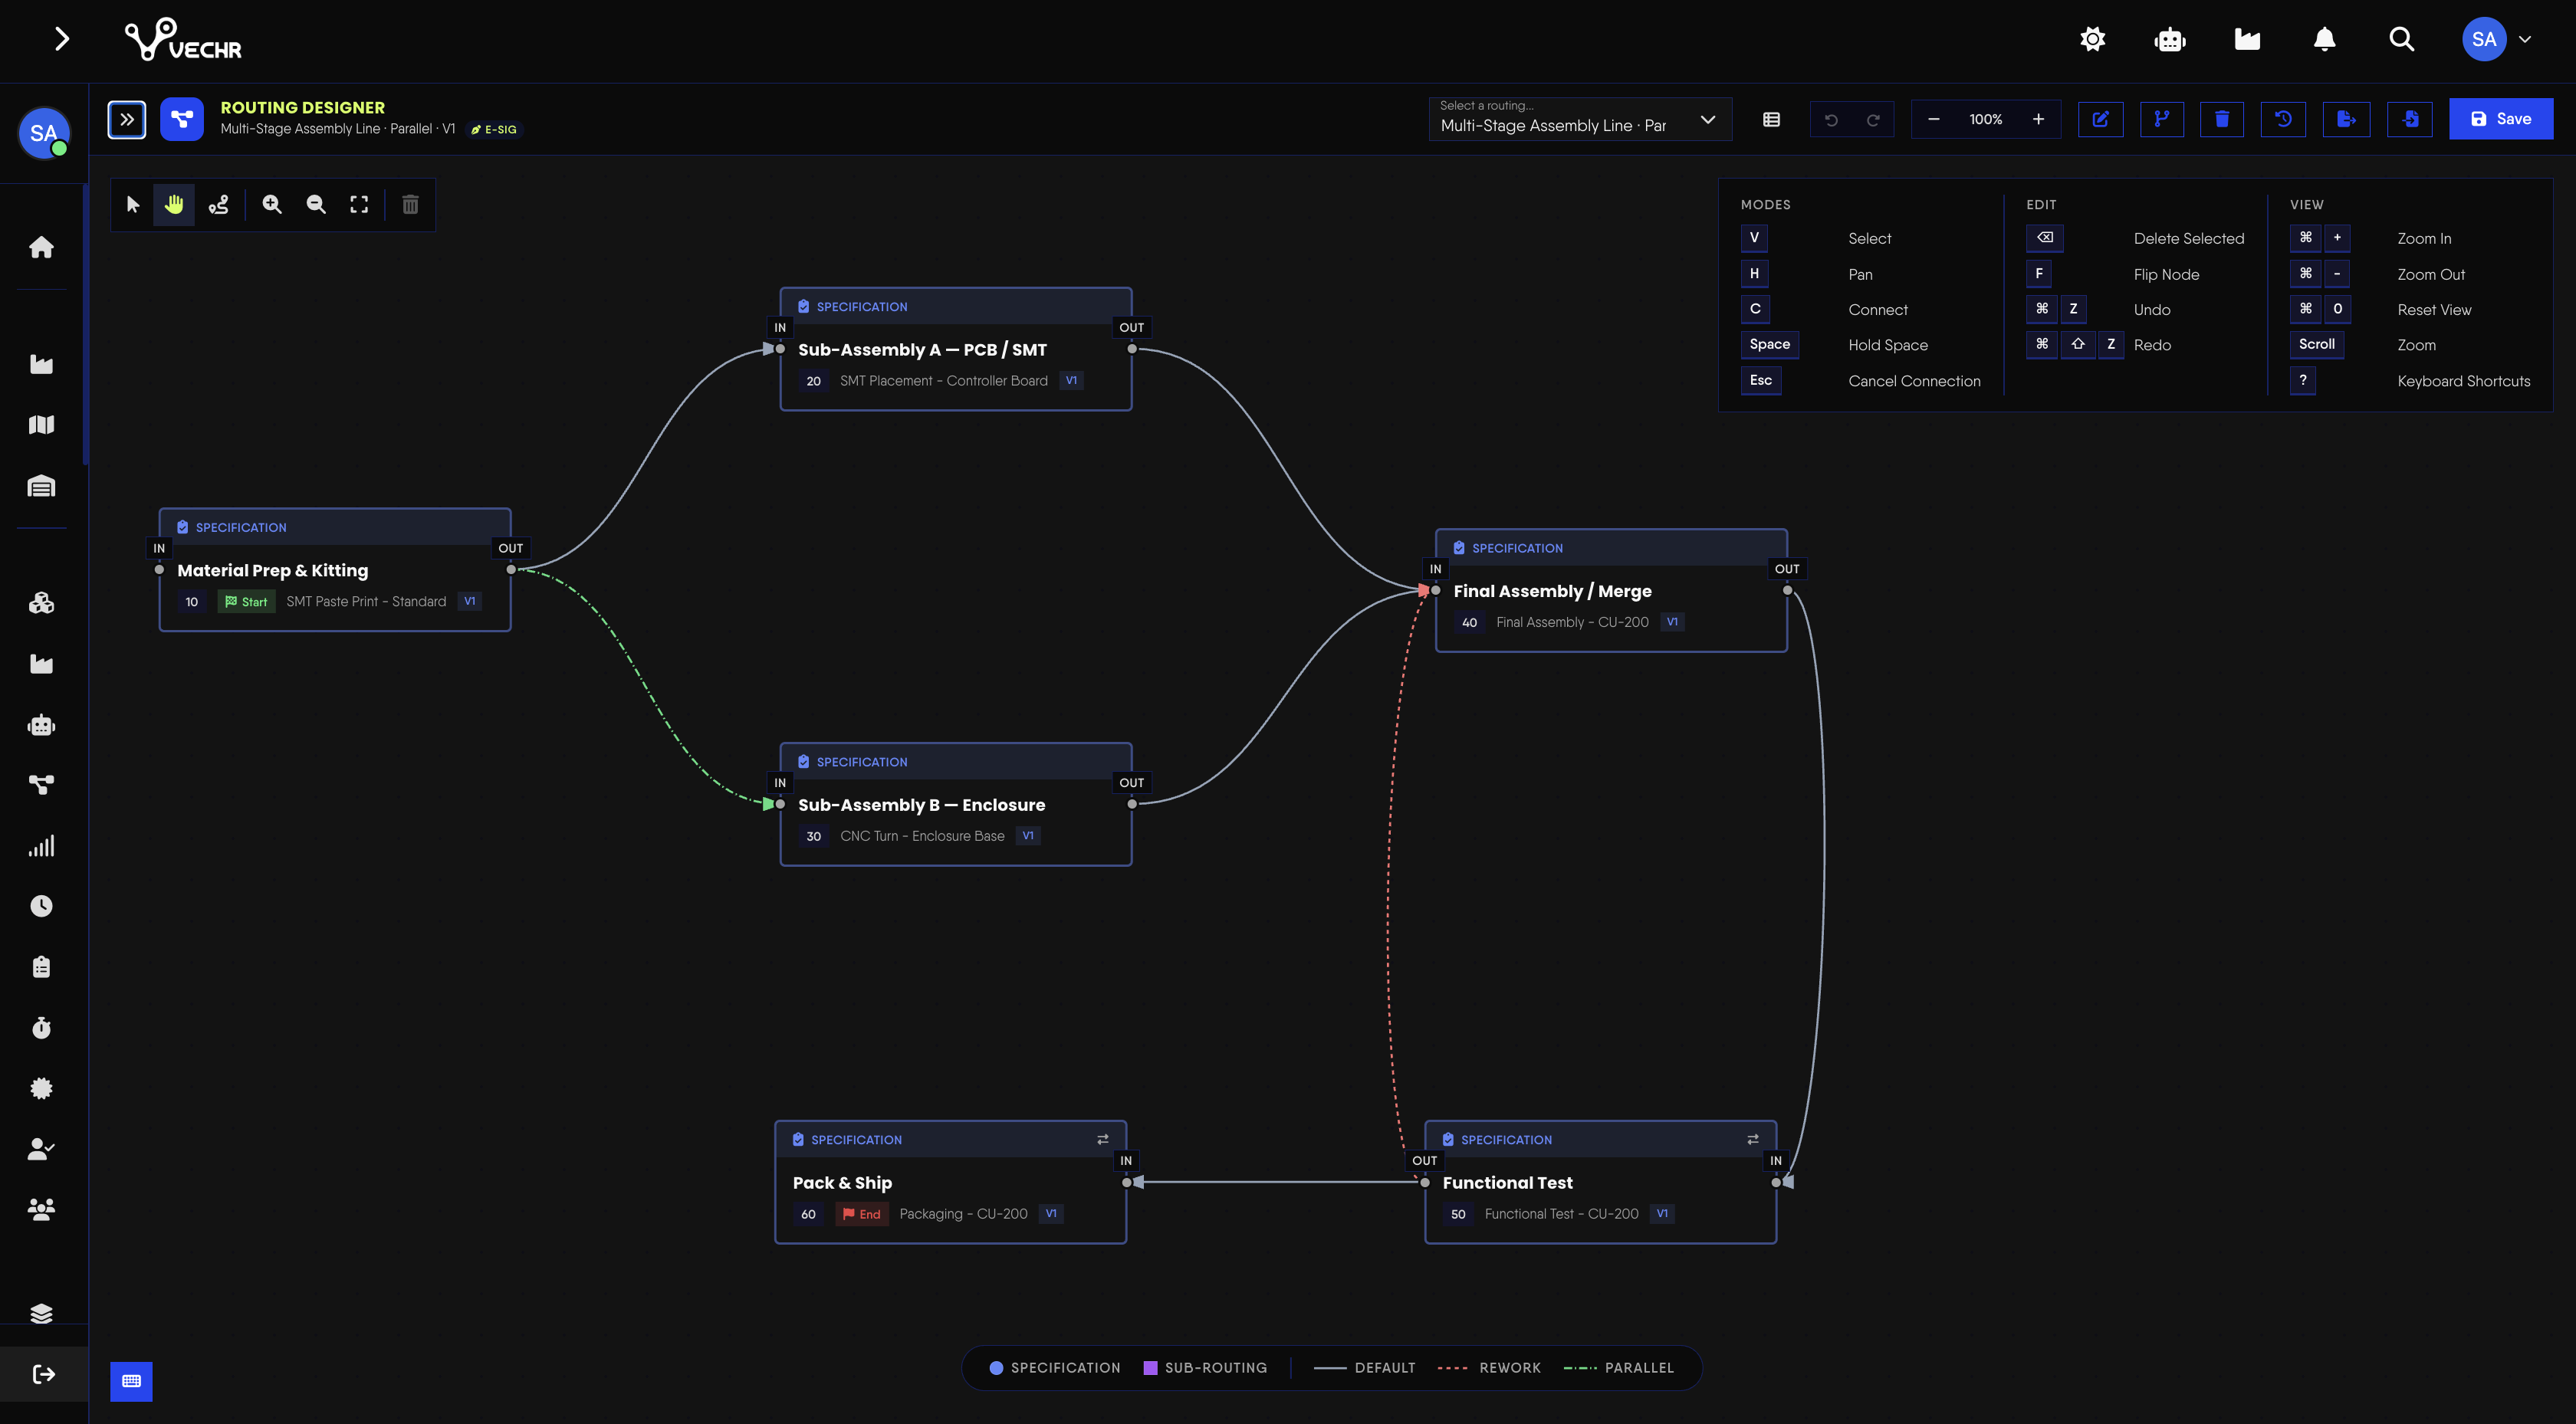Expand the main sidebar chevron
The image size is (2576, 1424).
[x=61, y=39]
